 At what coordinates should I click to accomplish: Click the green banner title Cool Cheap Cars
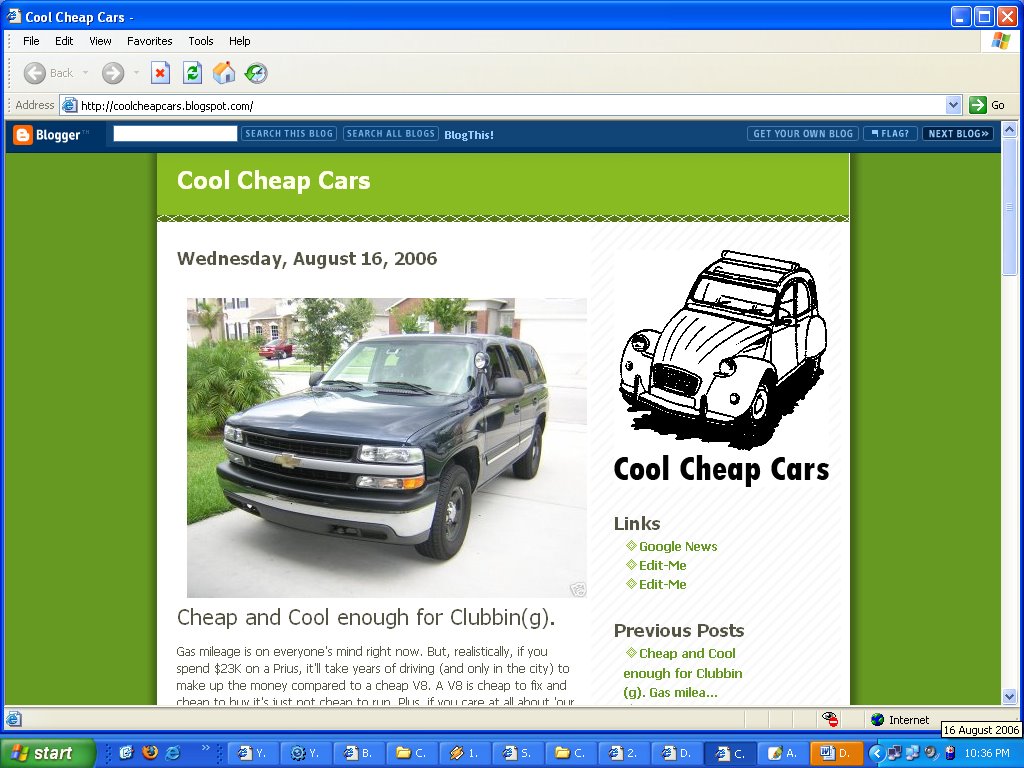coord(274,181)
